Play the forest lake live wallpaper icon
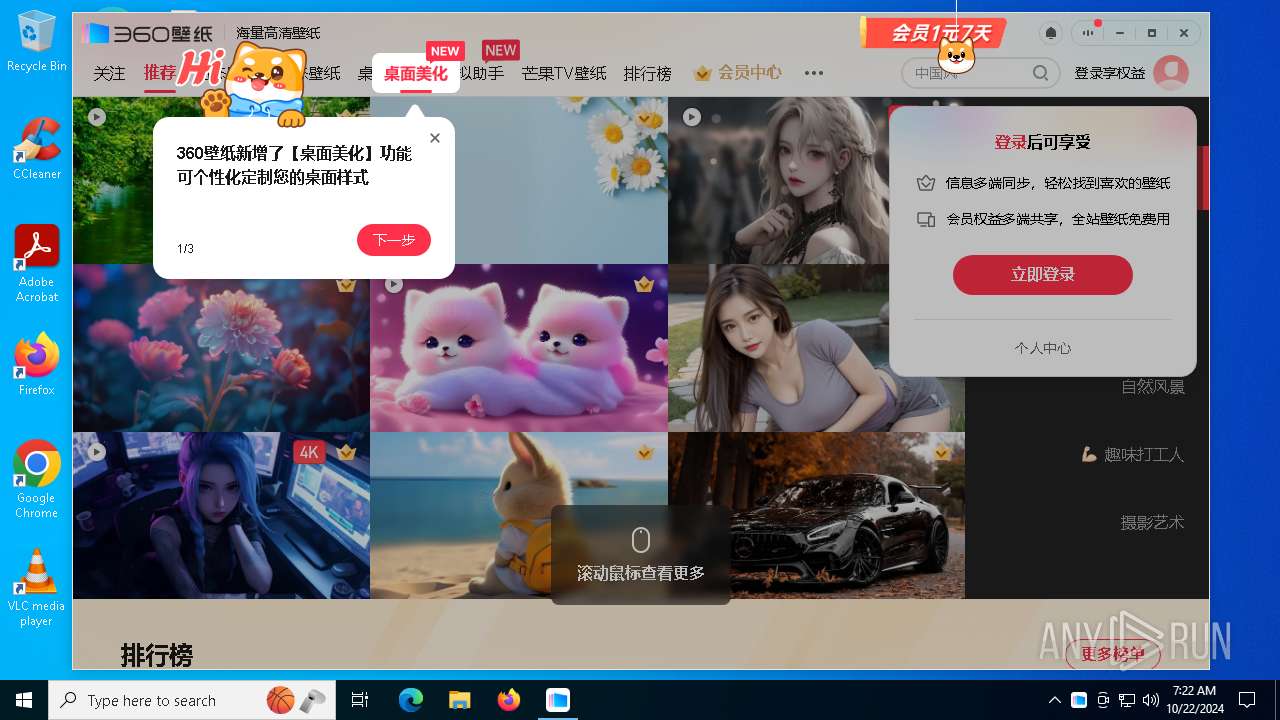 coord(96,117)
